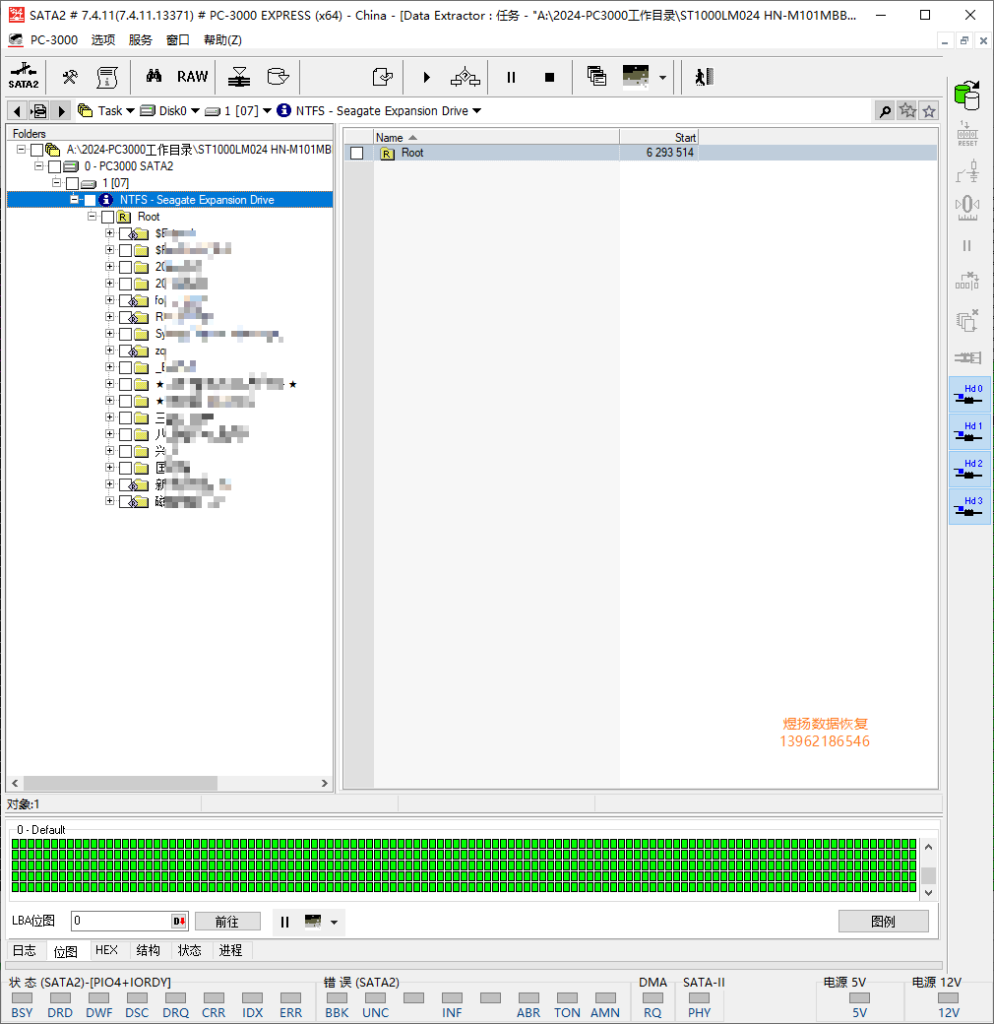
Task: Open the bitmap view mode dropdown arrow
Action: coord(334,922)
